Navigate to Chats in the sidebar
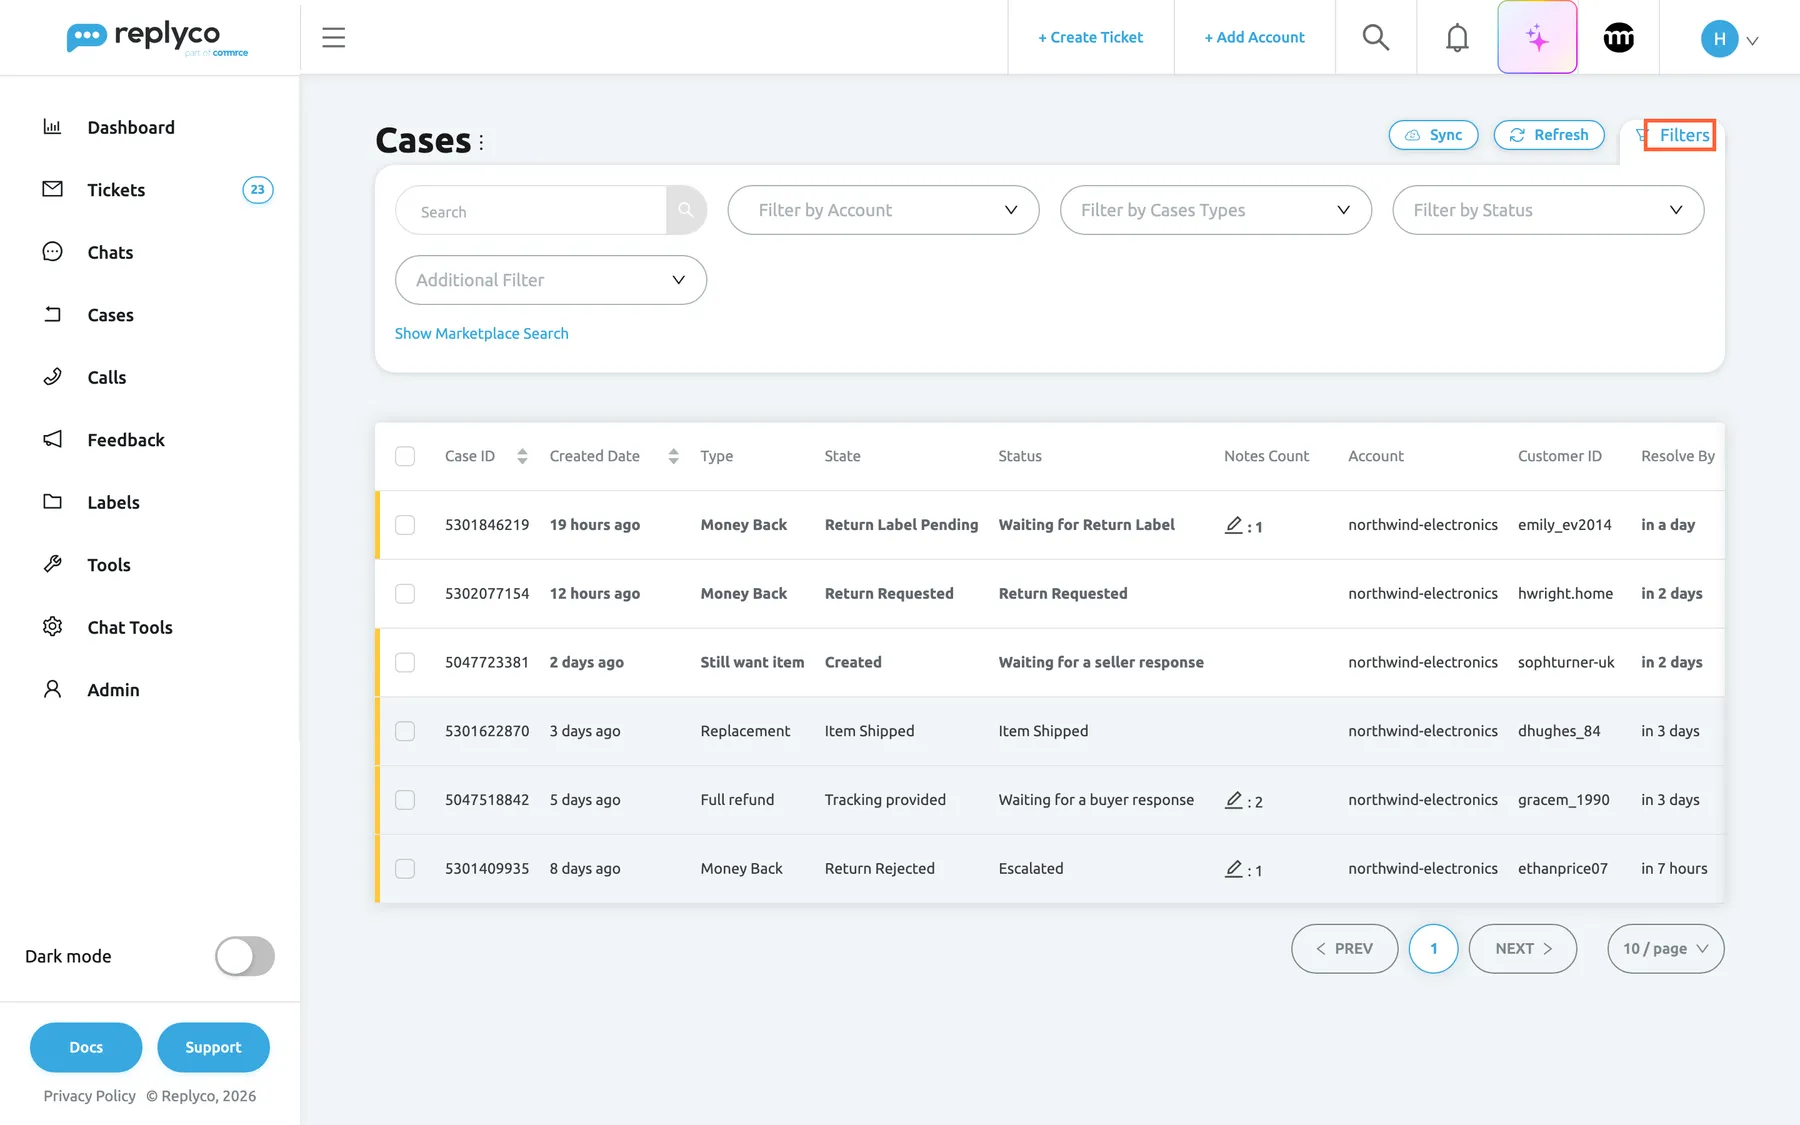This screenshot has height=1125, width=1800. pyautogui.click(x=110, y=252)
